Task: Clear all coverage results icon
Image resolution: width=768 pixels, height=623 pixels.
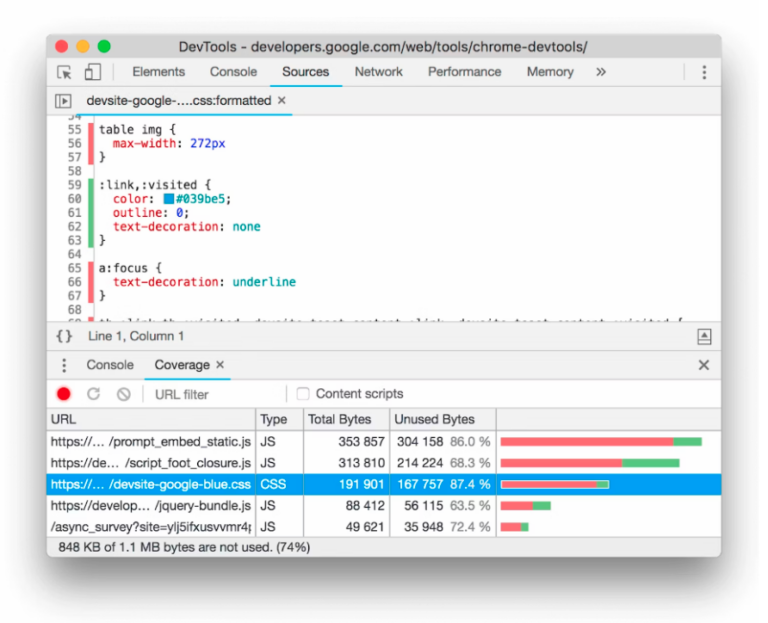Action: point(123,394)
